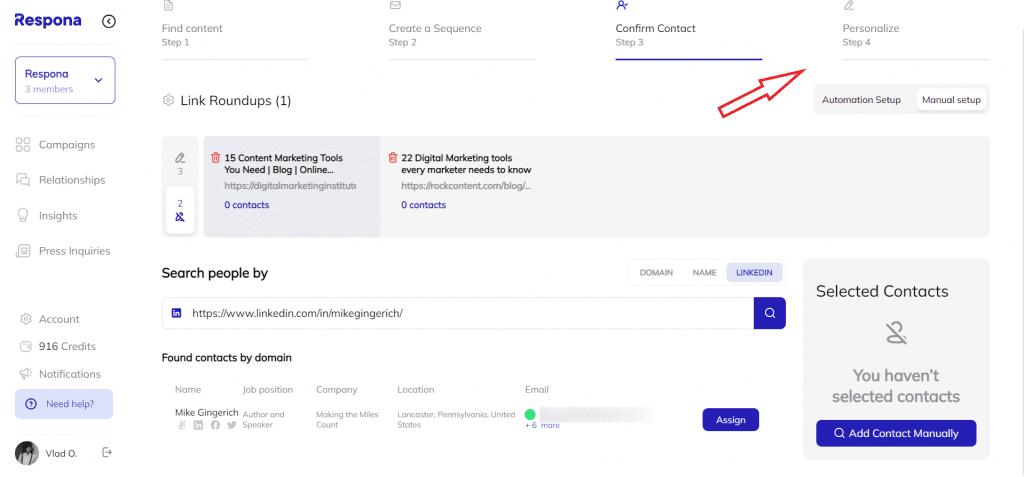Collapse the sidebar with the back arrow
The width and height of the screenshot is (1024, 477).
coord(109,21)
